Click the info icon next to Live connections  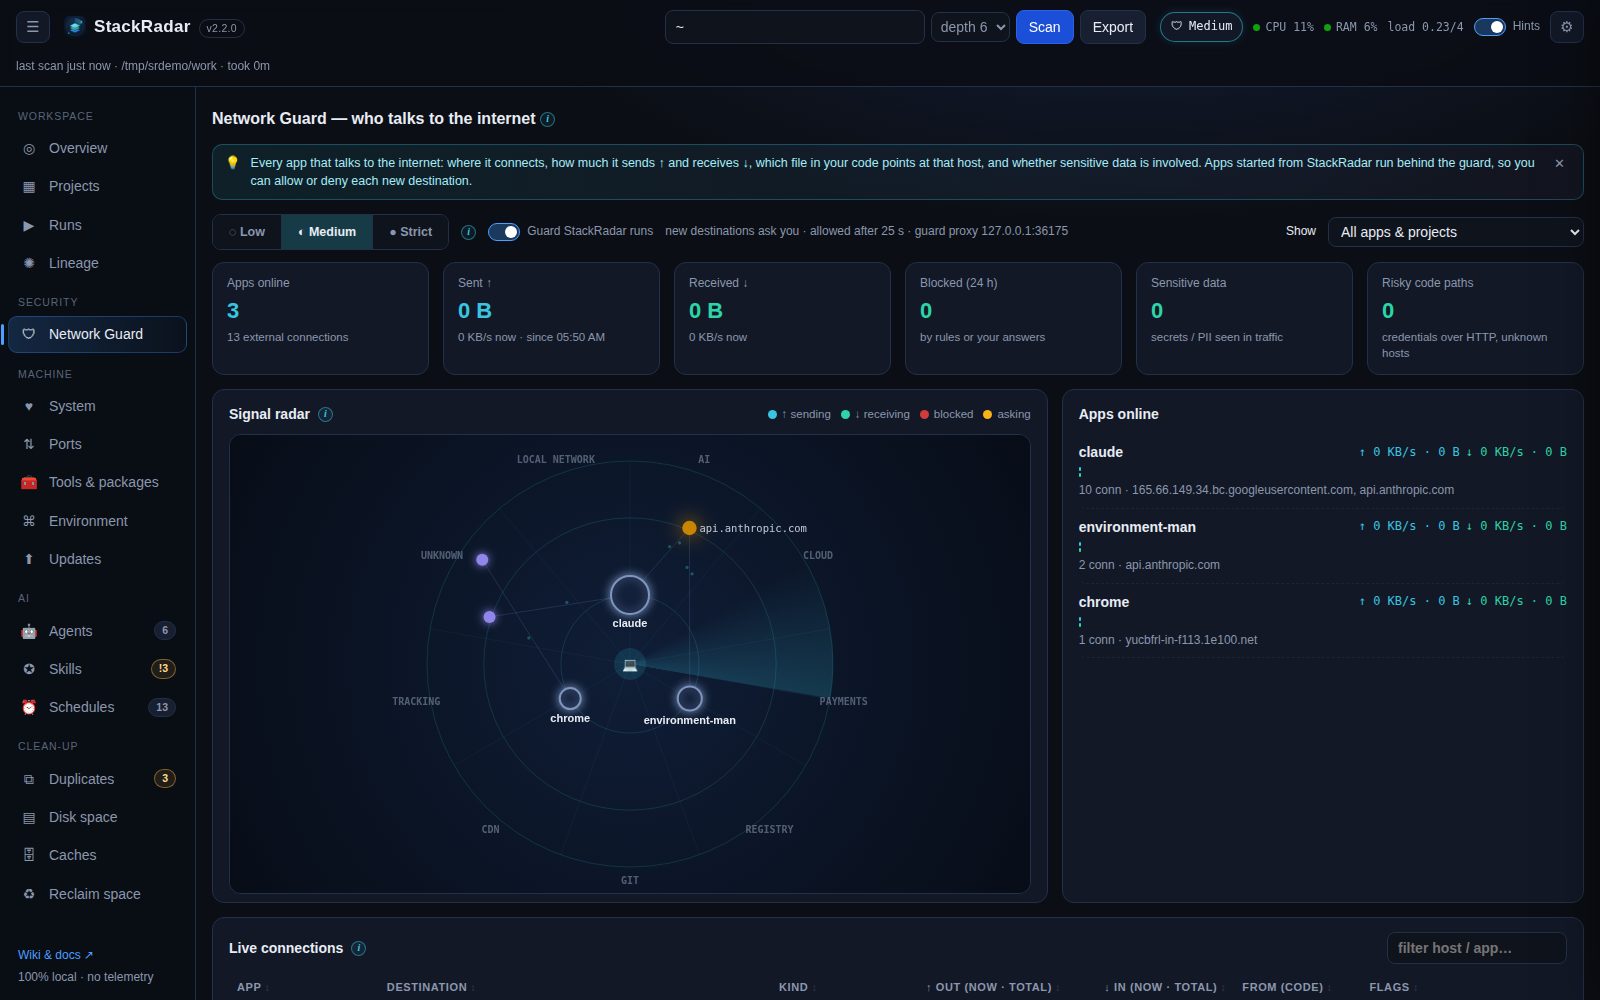point(358,948)
